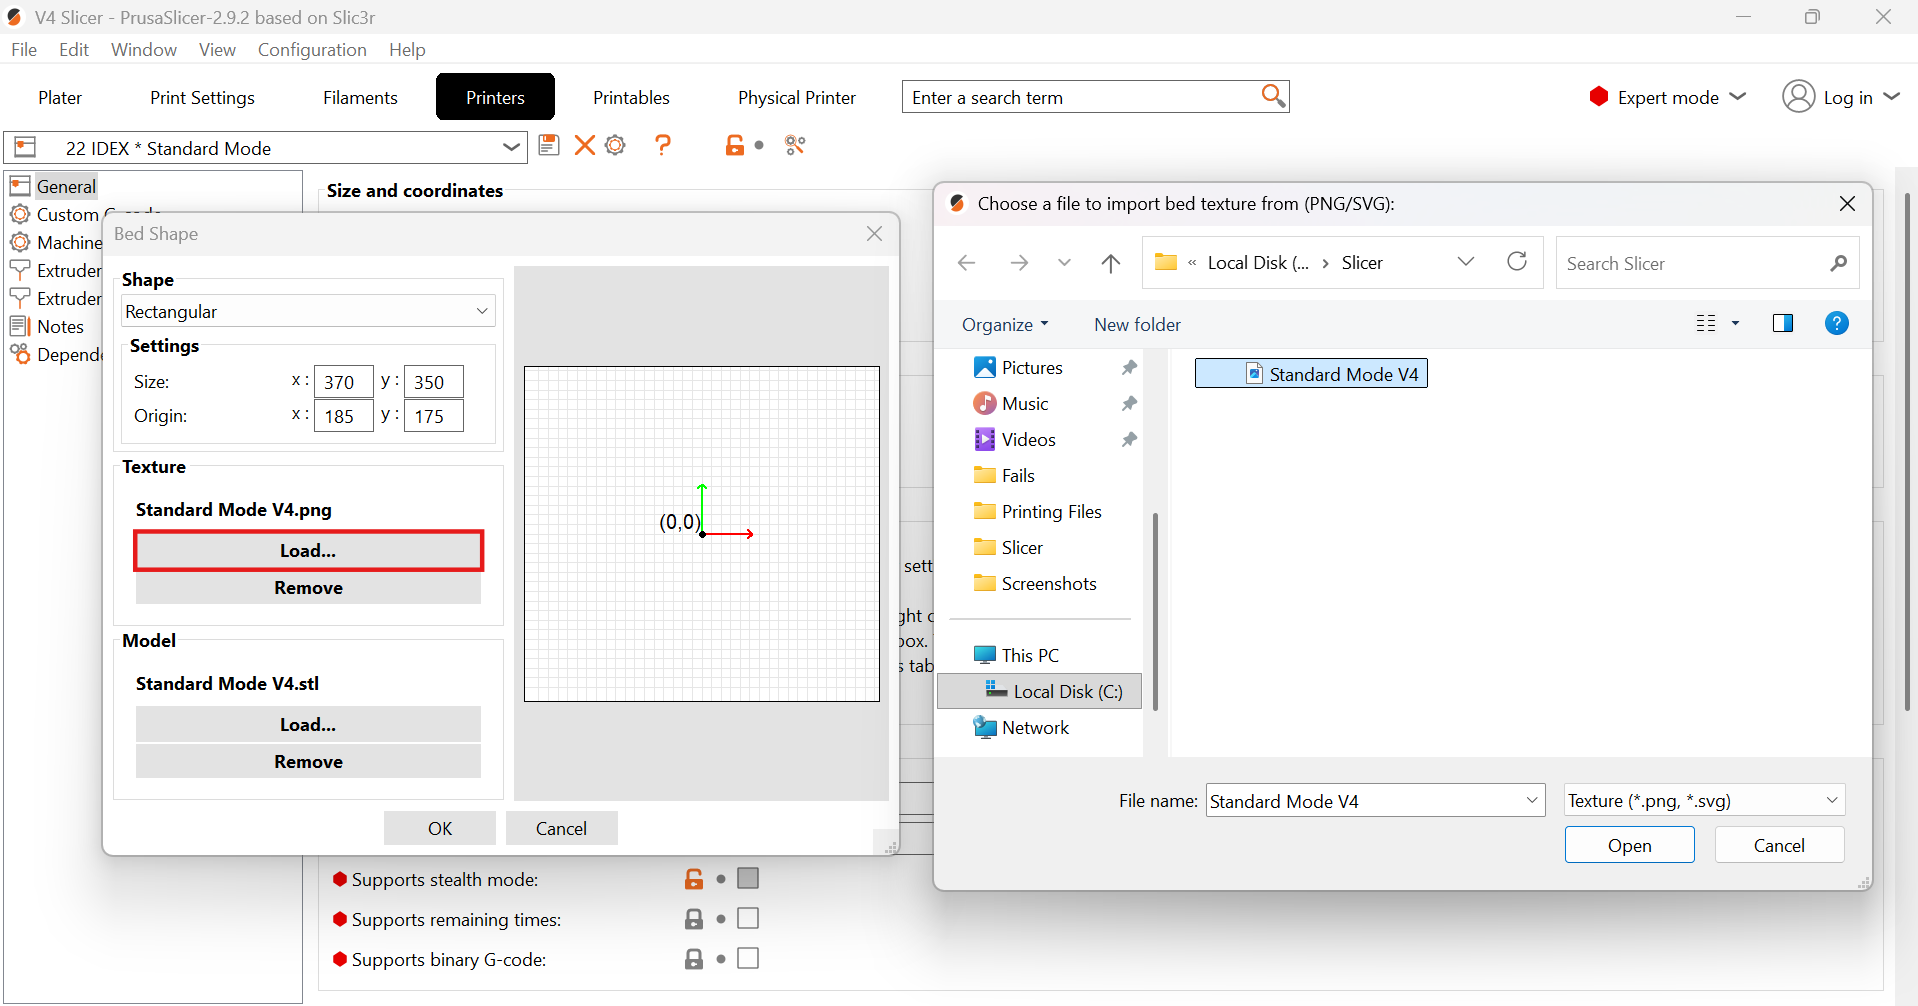Open recent locations dropdown in file dialog

point(1064,263)
